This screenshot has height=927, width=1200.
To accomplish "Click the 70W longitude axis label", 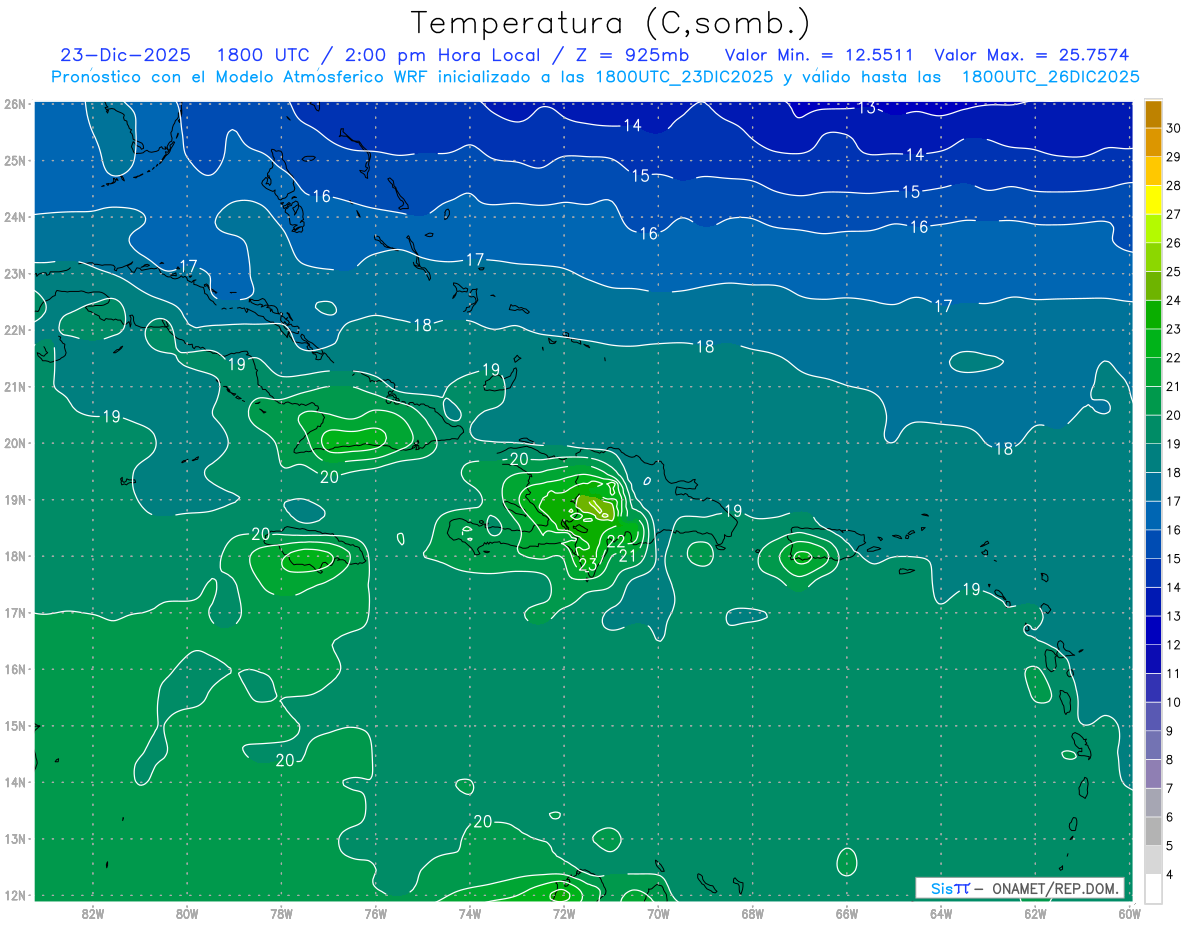I will [x=658, y=912].
